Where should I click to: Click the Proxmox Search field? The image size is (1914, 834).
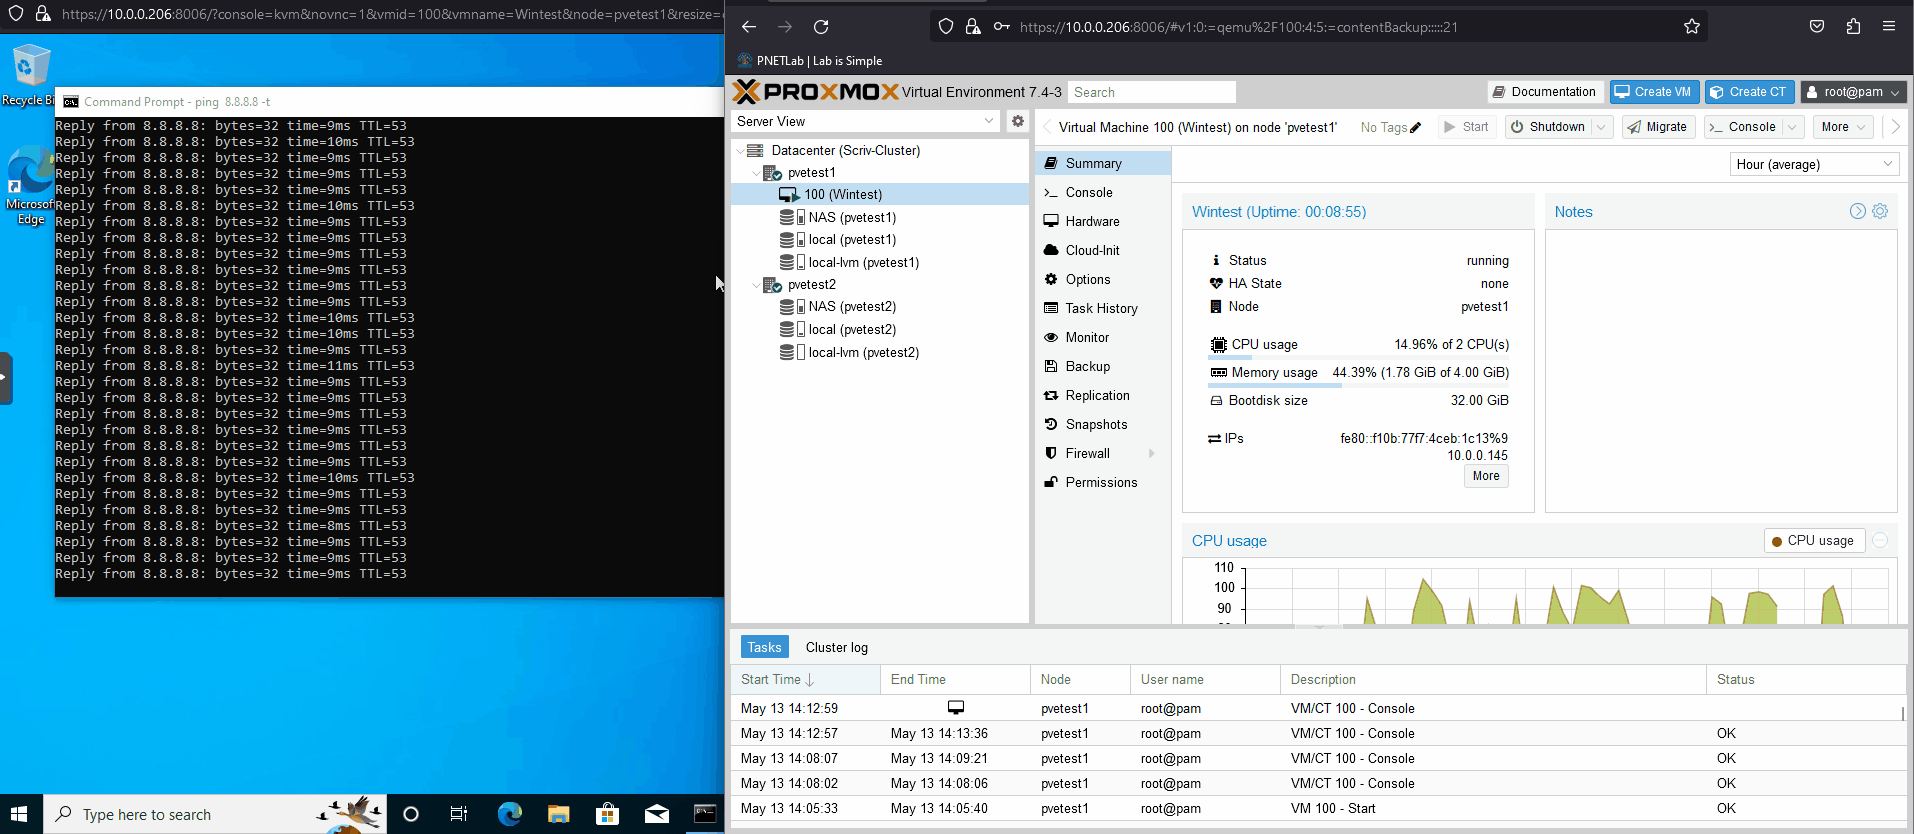[1152, 92]
